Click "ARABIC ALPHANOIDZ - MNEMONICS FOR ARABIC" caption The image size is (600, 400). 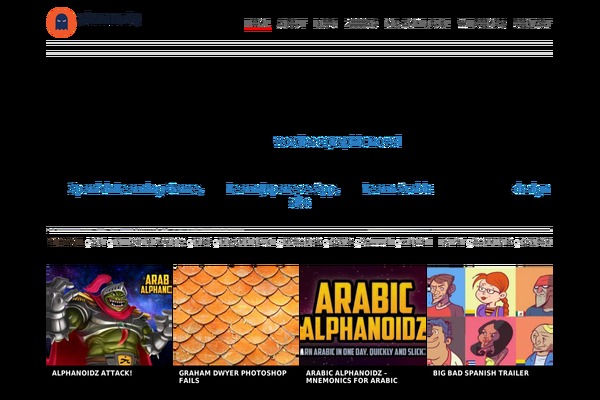pyautogui.click(x=351, y=377)
